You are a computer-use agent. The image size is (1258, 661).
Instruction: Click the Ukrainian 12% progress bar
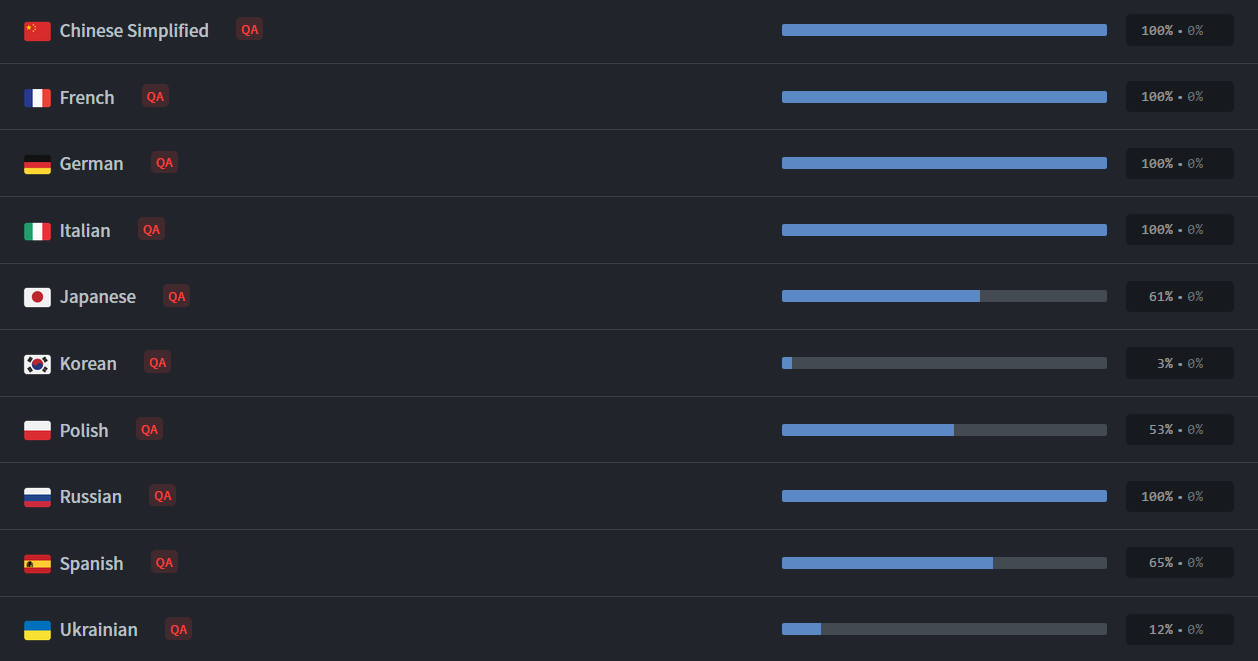click(x=944, y=629)
